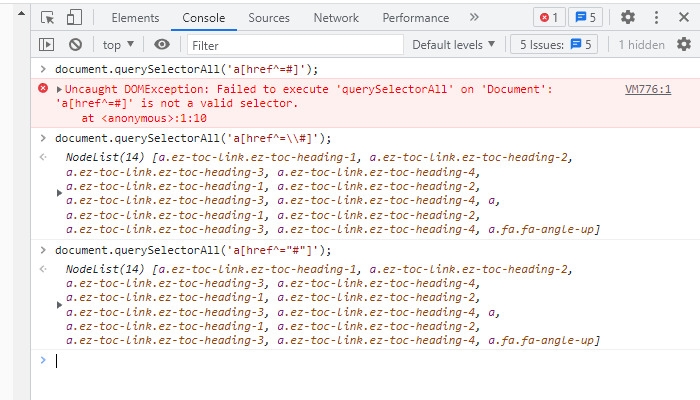Clear the console with the ban icon

[75, 44]
